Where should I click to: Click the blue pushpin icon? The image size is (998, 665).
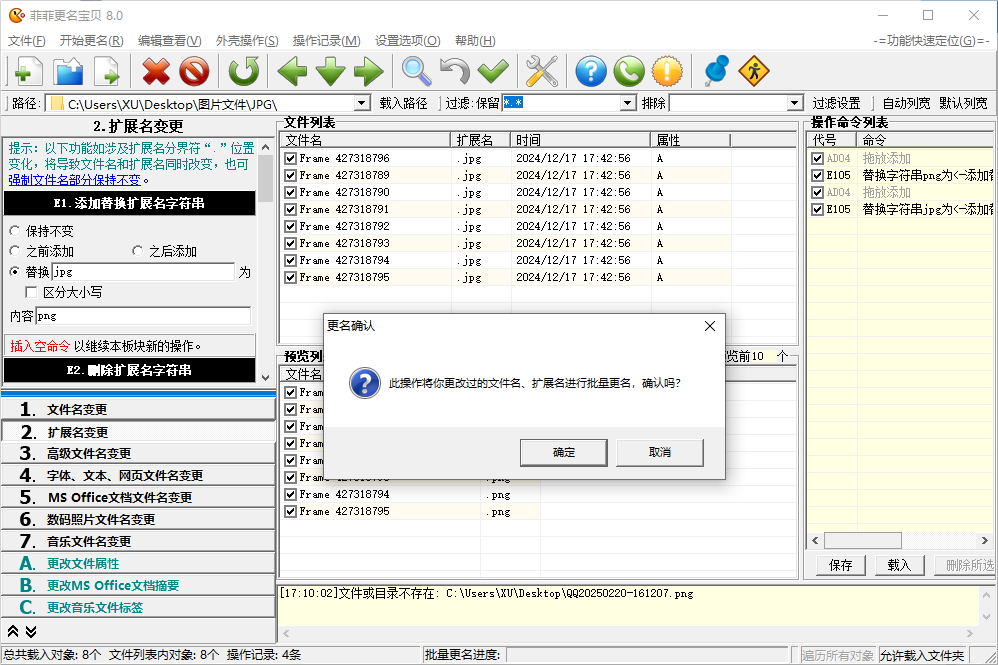(x=716, y=71)
